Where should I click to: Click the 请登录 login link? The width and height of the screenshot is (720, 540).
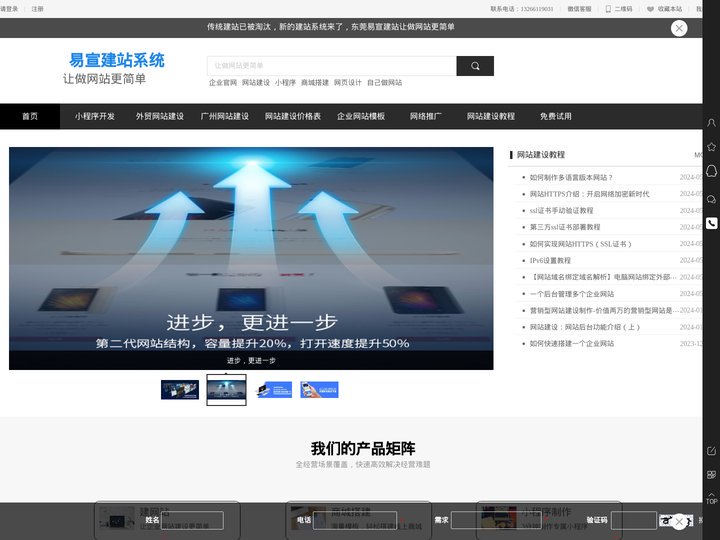point(9,9)
